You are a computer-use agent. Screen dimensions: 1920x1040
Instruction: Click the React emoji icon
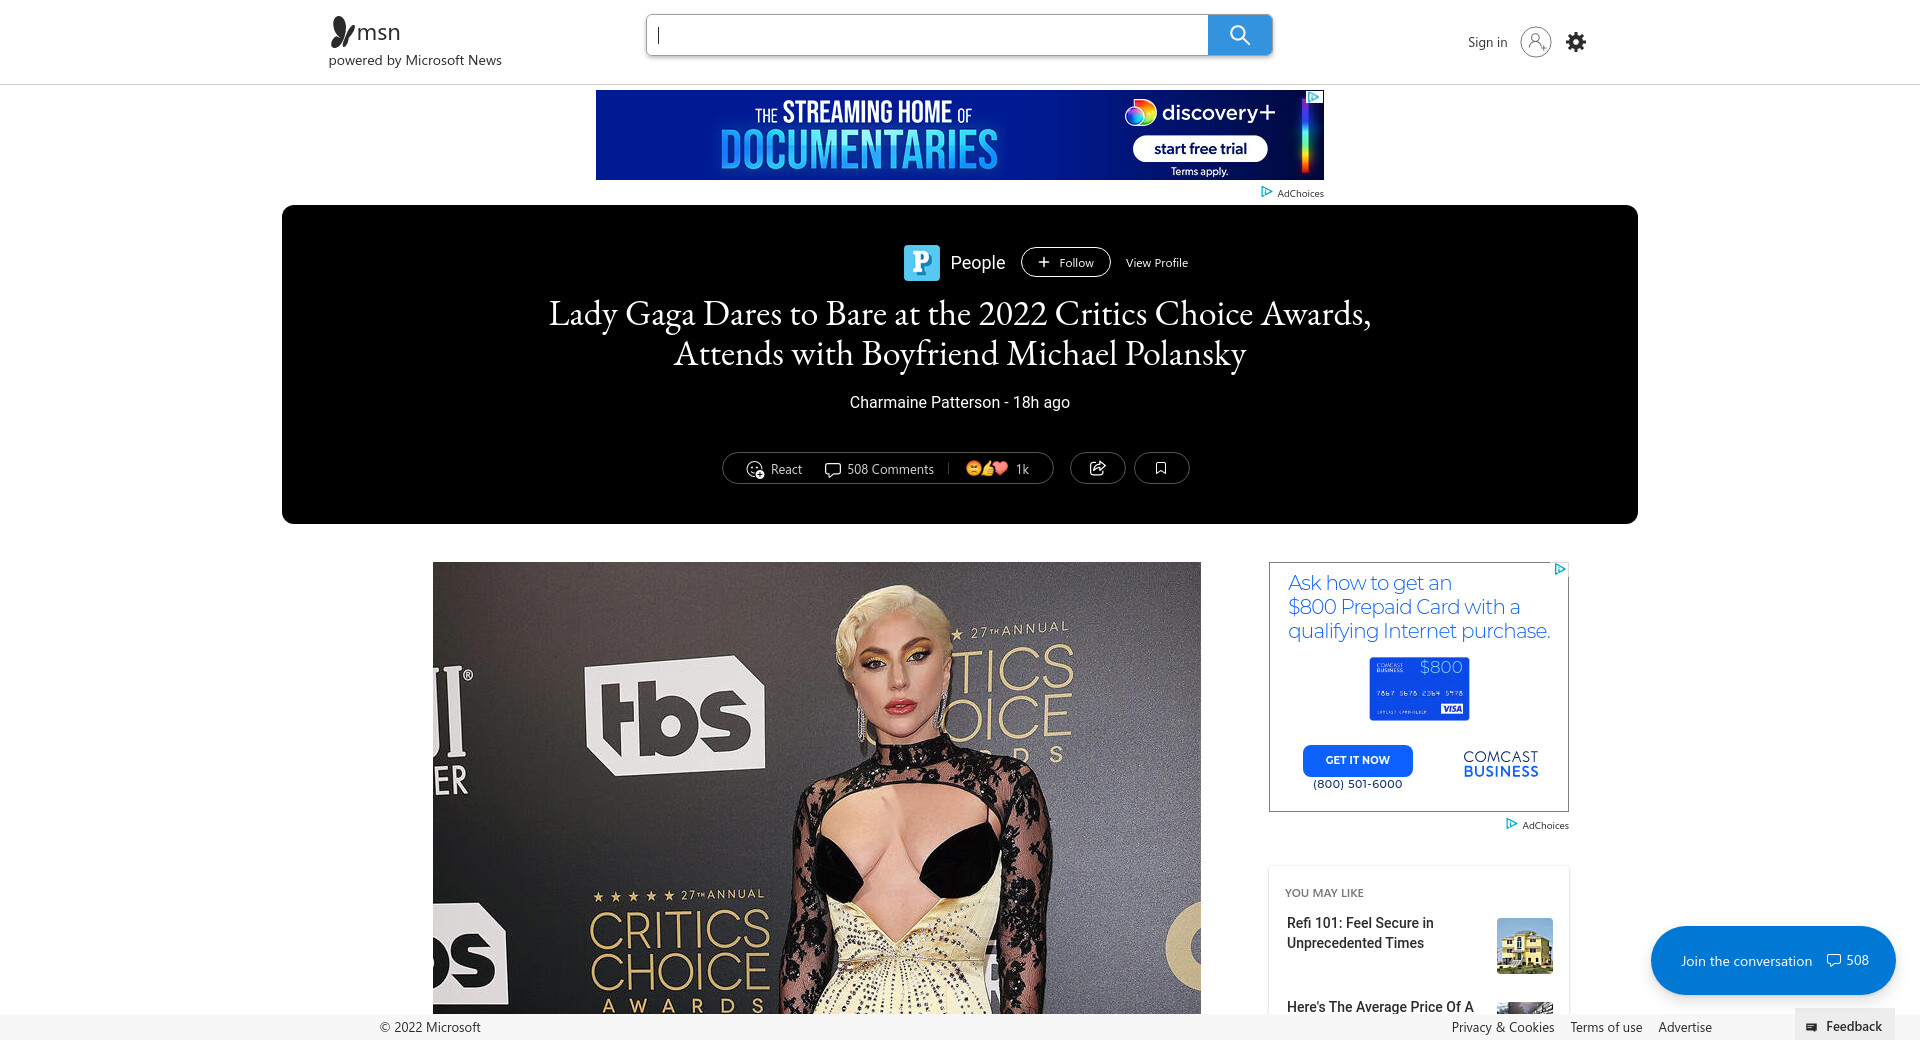pyautogui.click(x=755, y=469)
